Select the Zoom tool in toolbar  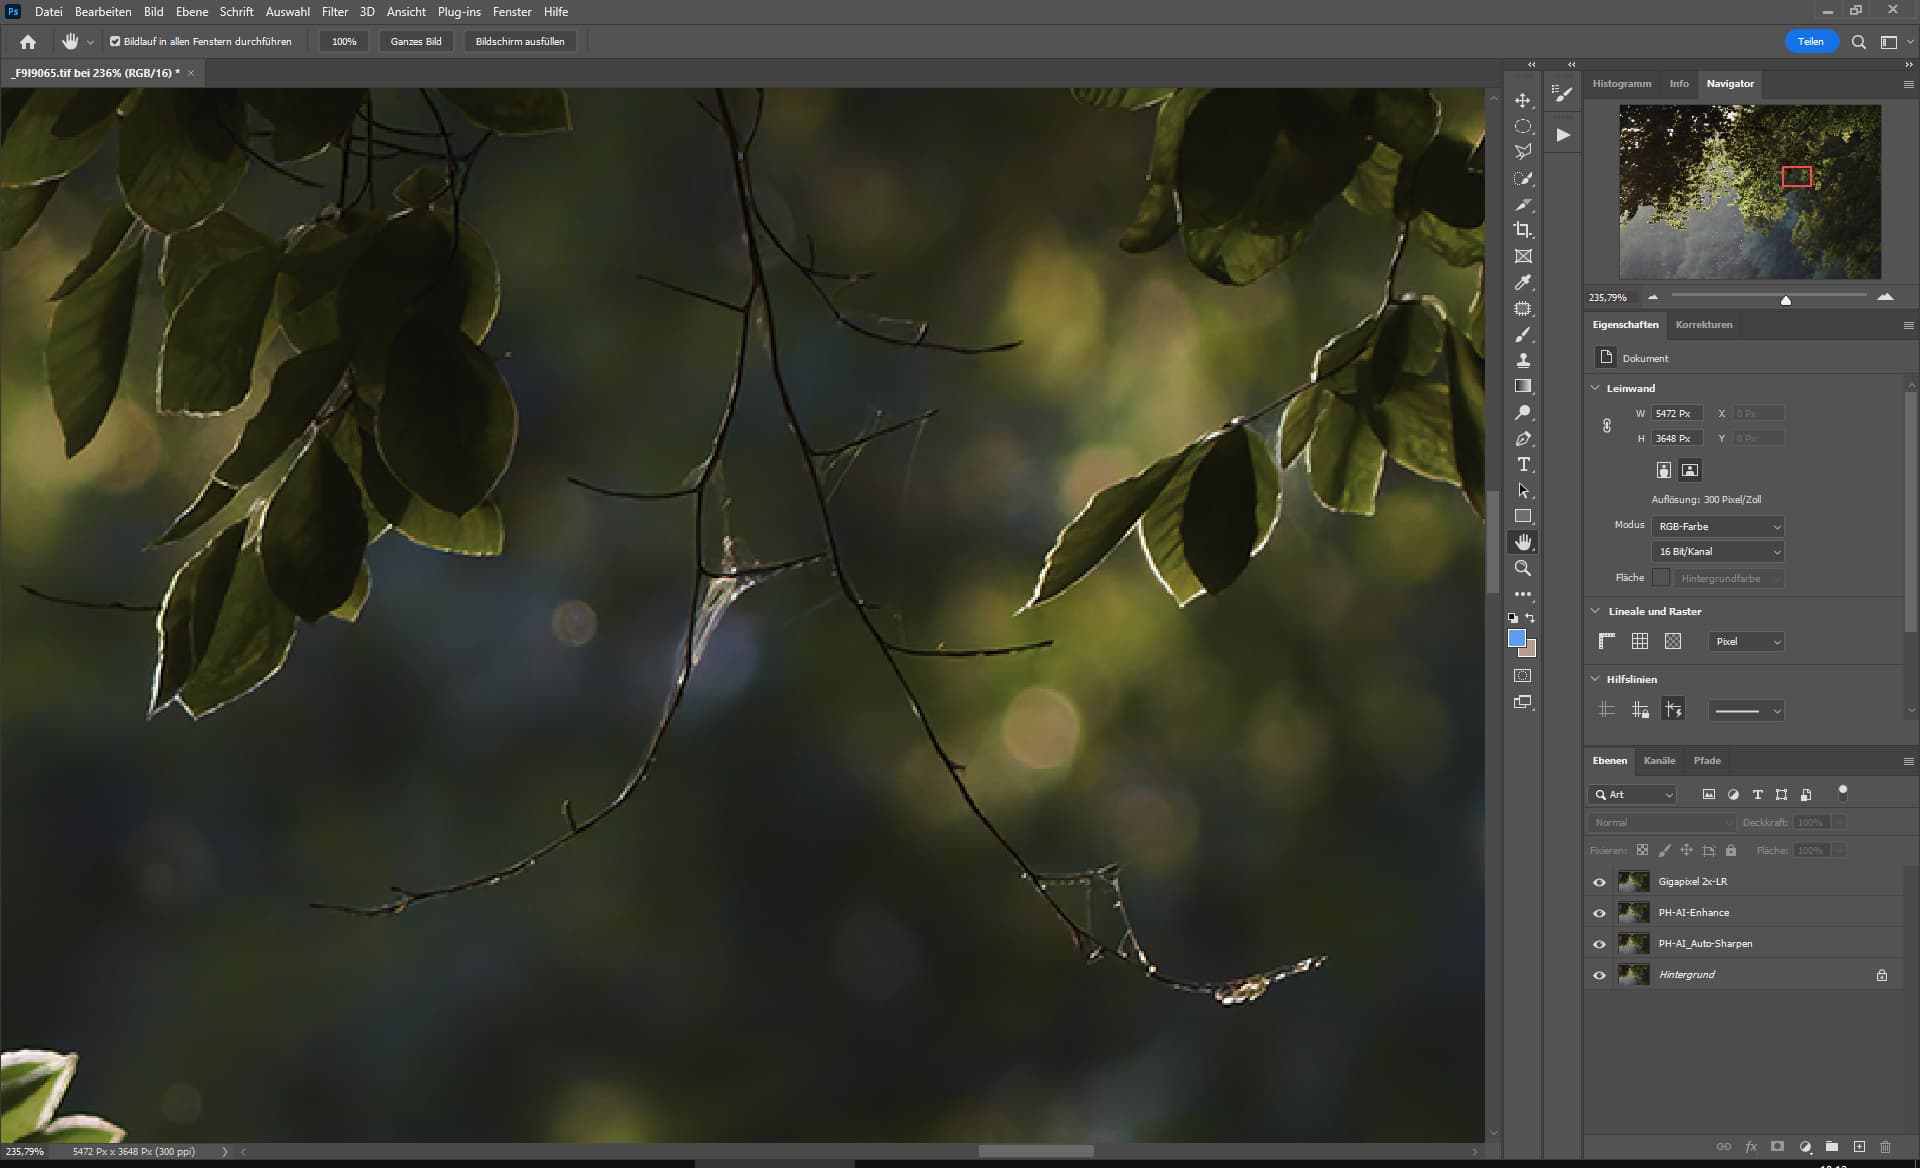tap(1523, 568)
